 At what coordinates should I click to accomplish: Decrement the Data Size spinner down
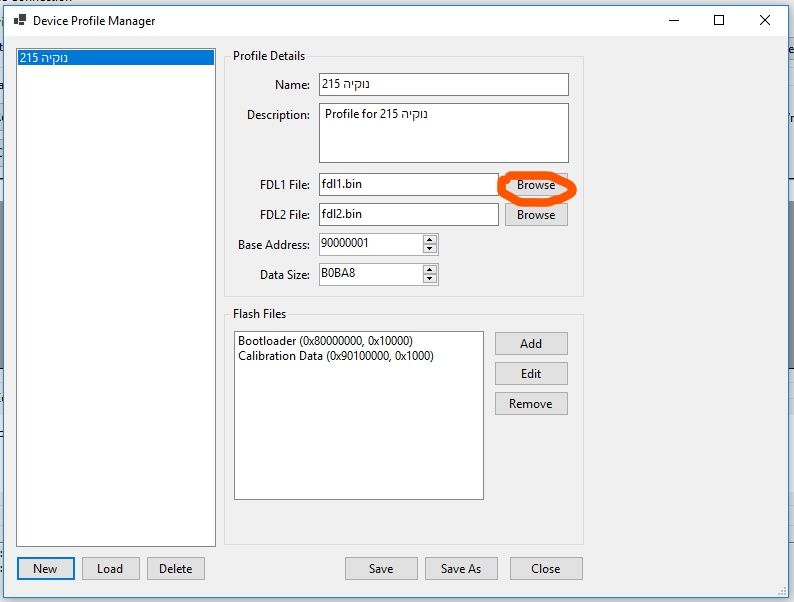(430, 279)
